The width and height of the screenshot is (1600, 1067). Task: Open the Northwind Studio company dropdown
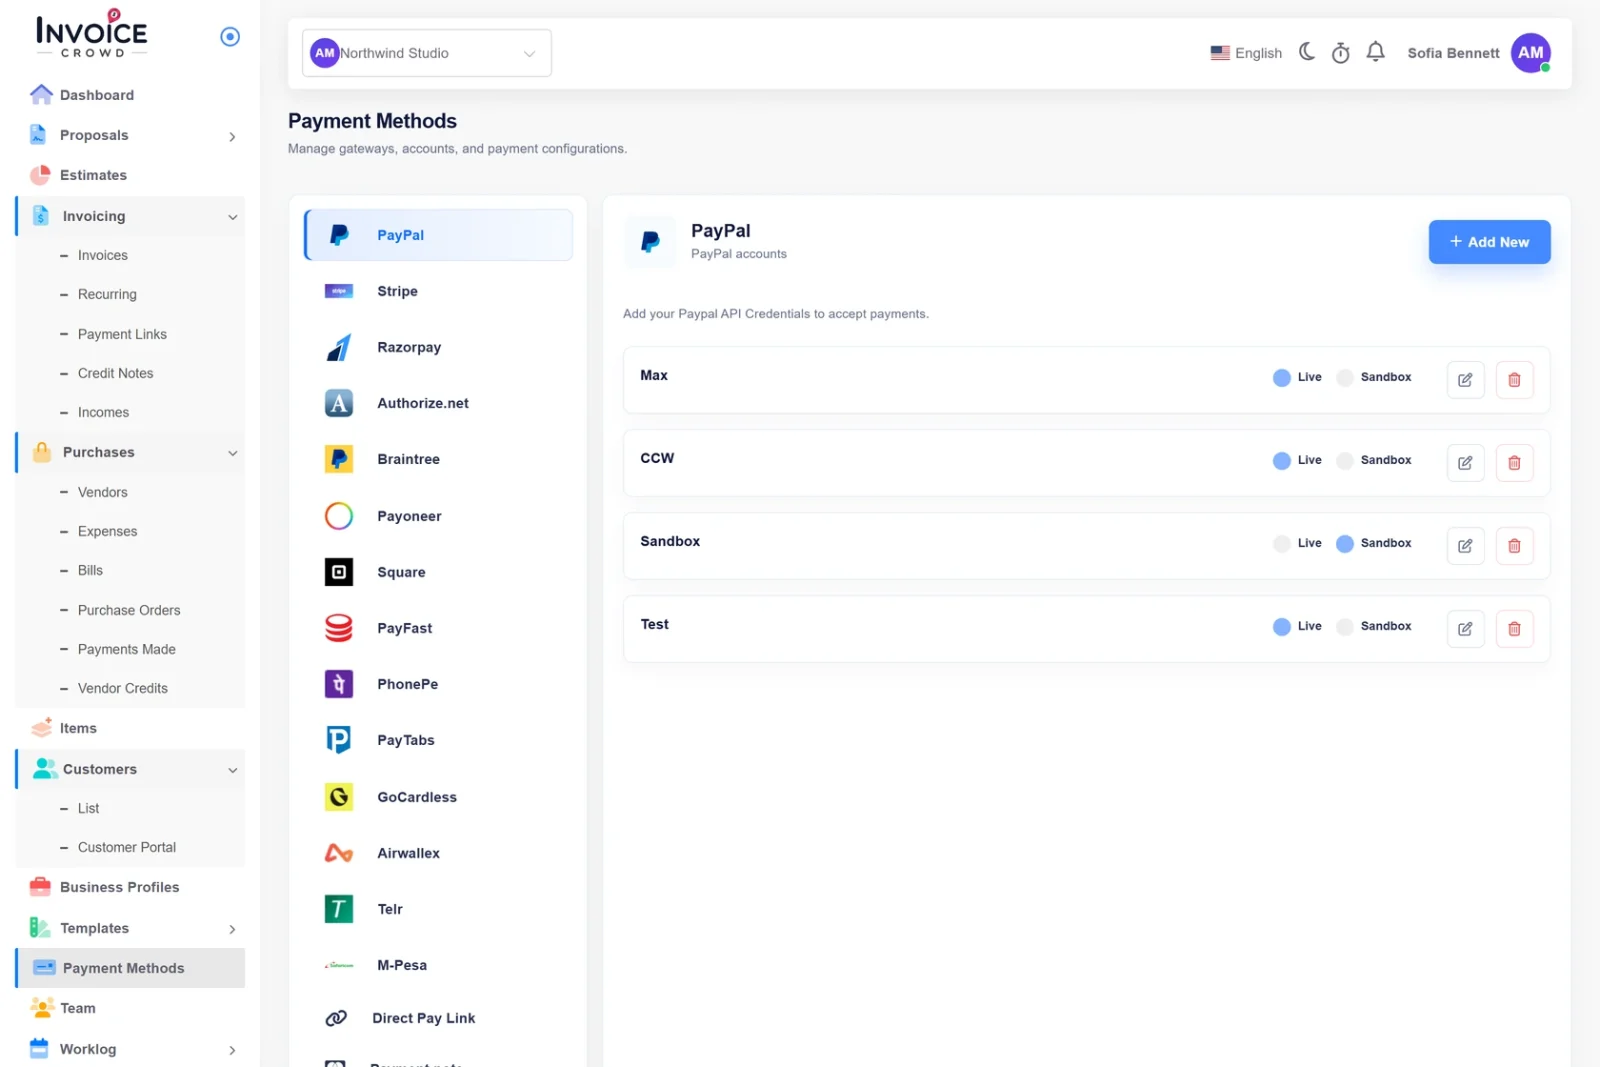click(x=427, y=53)
